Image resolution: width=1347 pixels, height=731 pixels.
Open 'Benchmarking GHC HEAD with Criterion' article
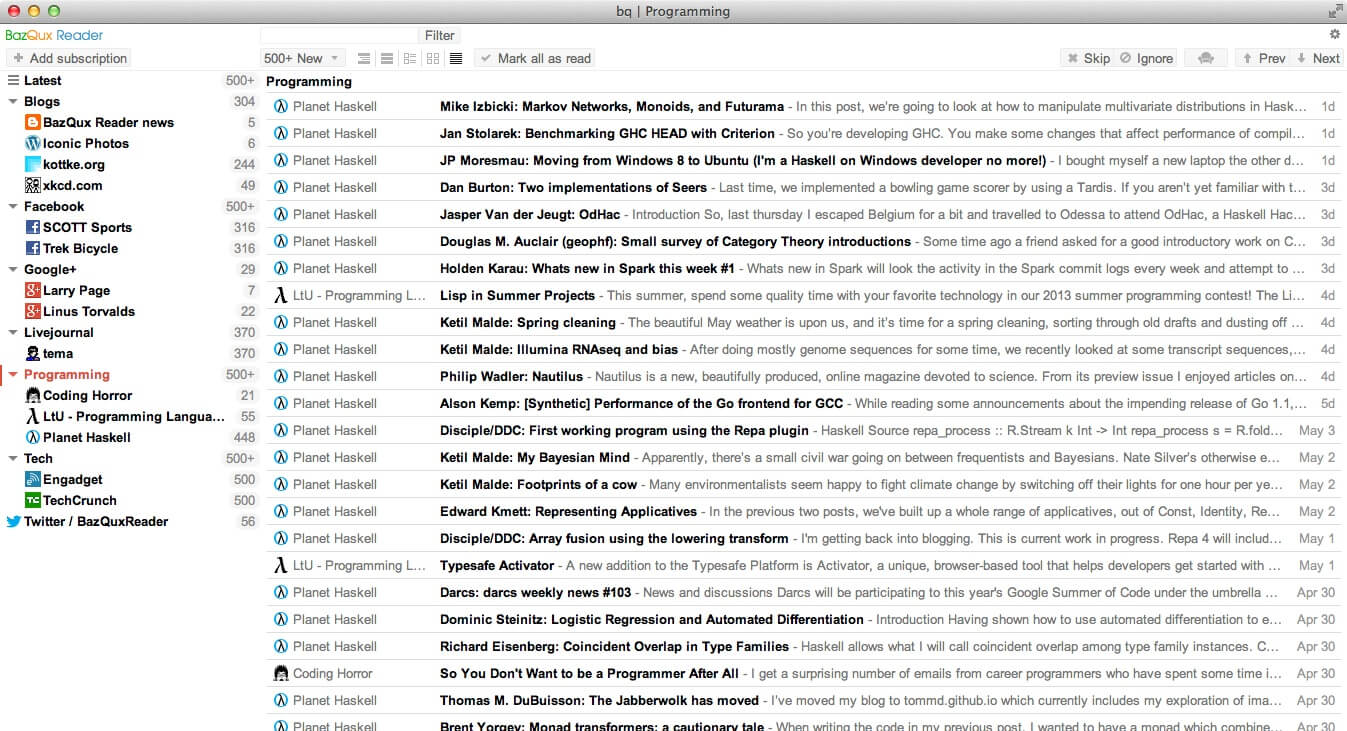pyautogui.click(x=607, y=133)
